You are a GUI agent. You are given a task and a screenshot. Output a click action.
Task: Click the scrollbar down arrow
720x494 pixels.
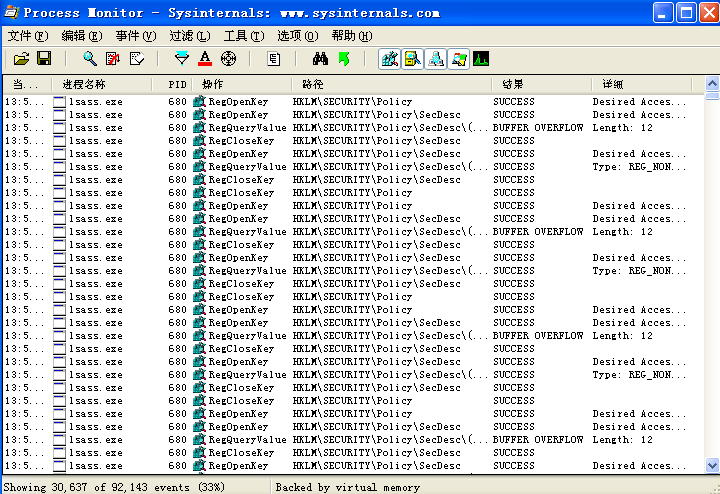point(712,466)
